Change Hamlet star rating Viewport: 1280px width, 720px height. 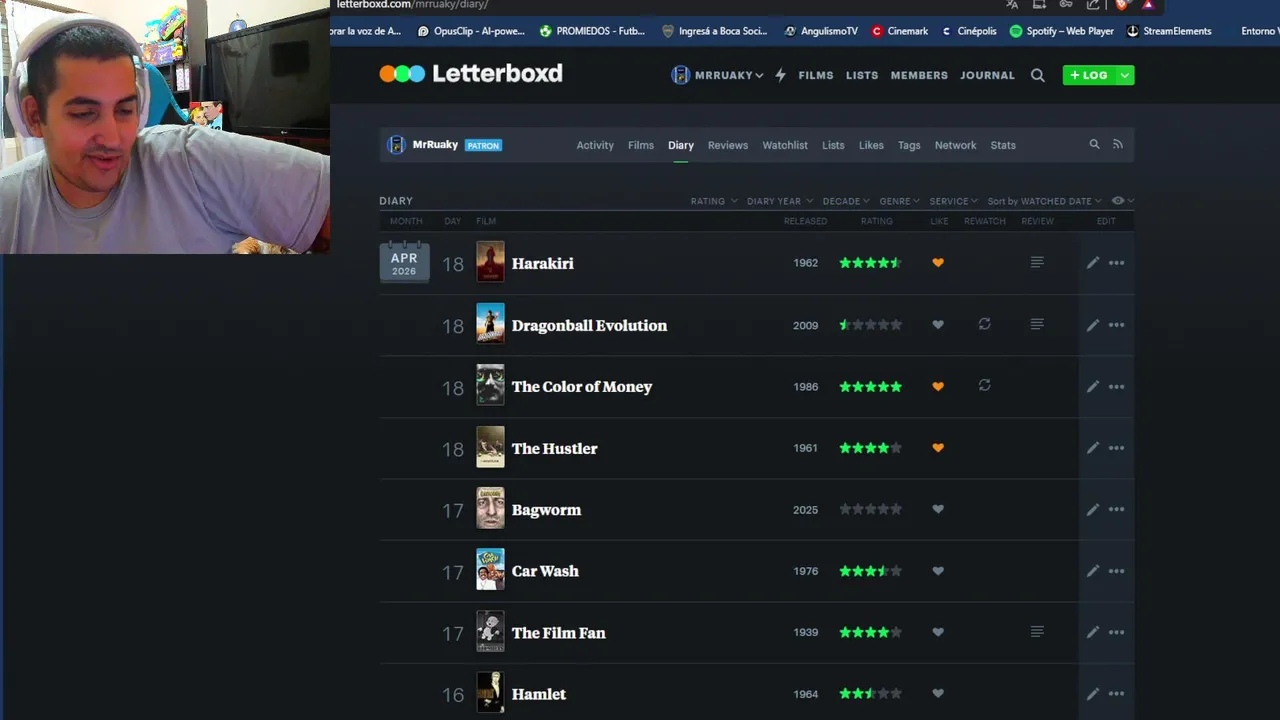[x=870, y=694]
